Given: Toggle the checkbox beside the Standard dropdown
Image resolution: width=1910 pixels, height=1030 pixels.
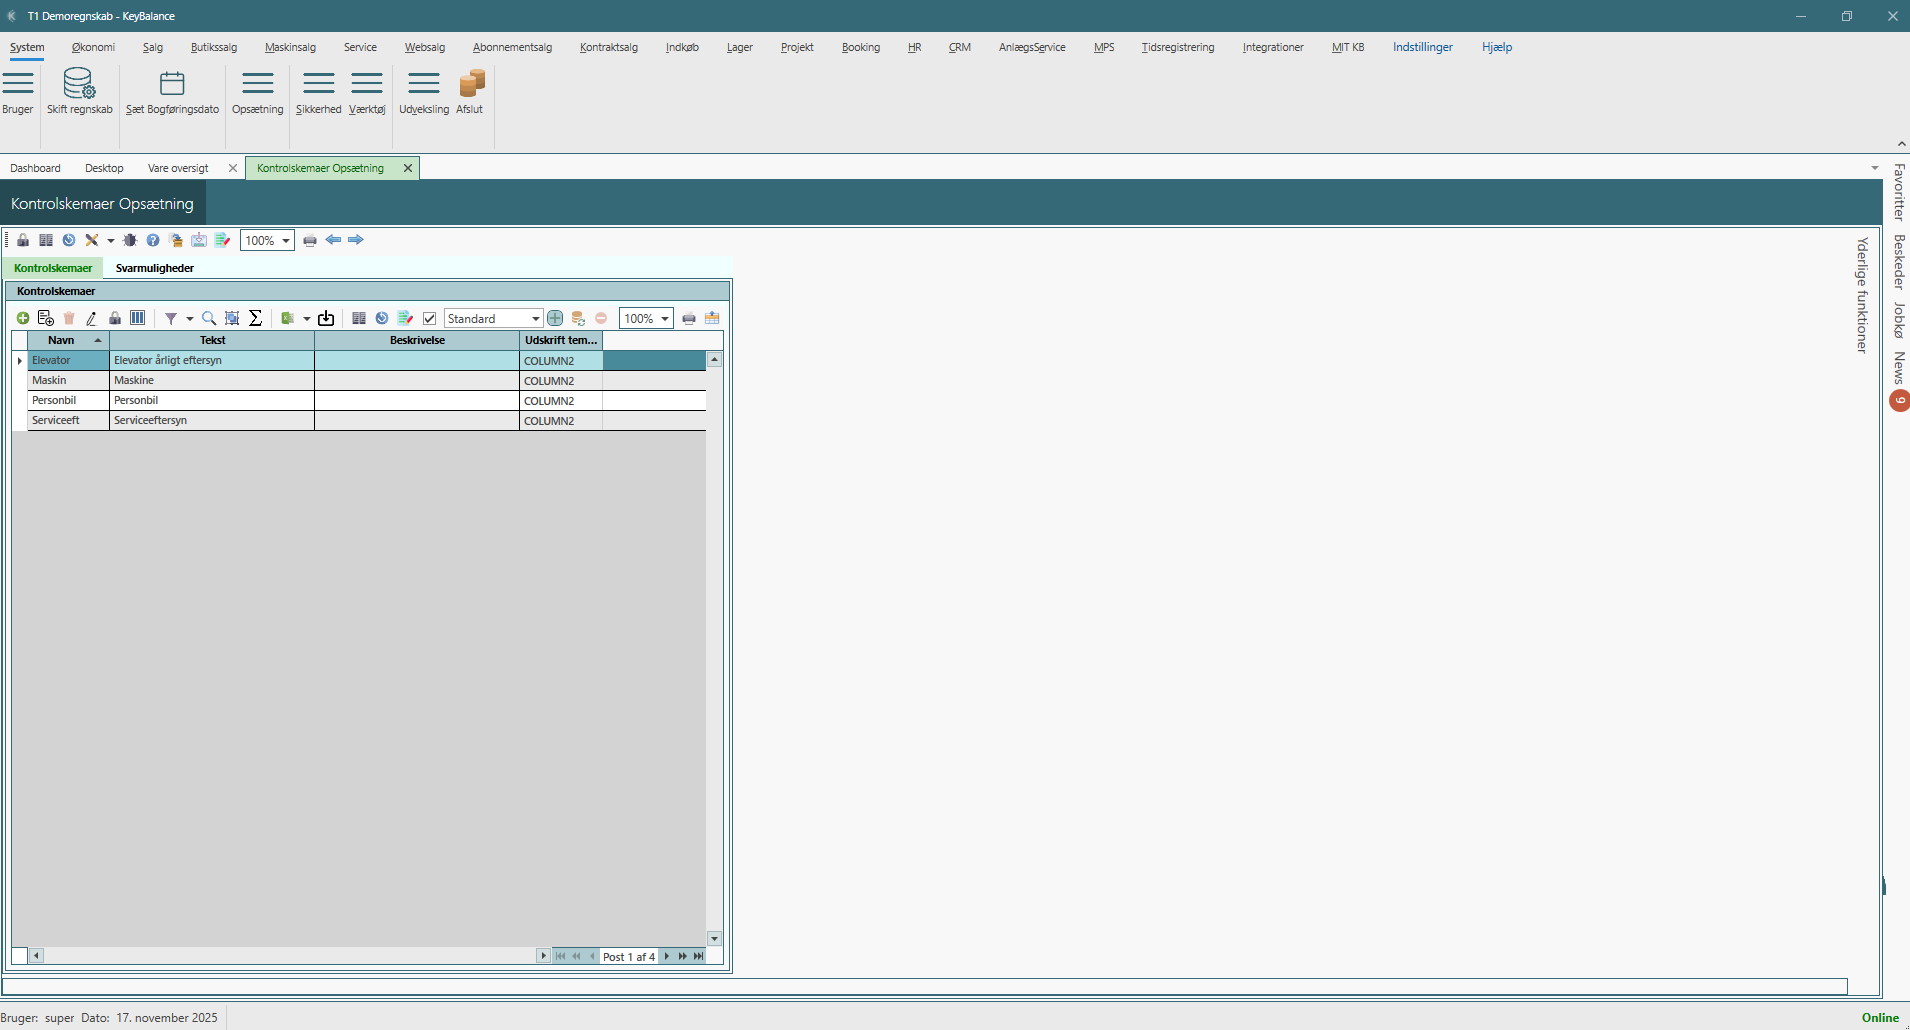Looking at the screenshot, I should click(430, 318).
